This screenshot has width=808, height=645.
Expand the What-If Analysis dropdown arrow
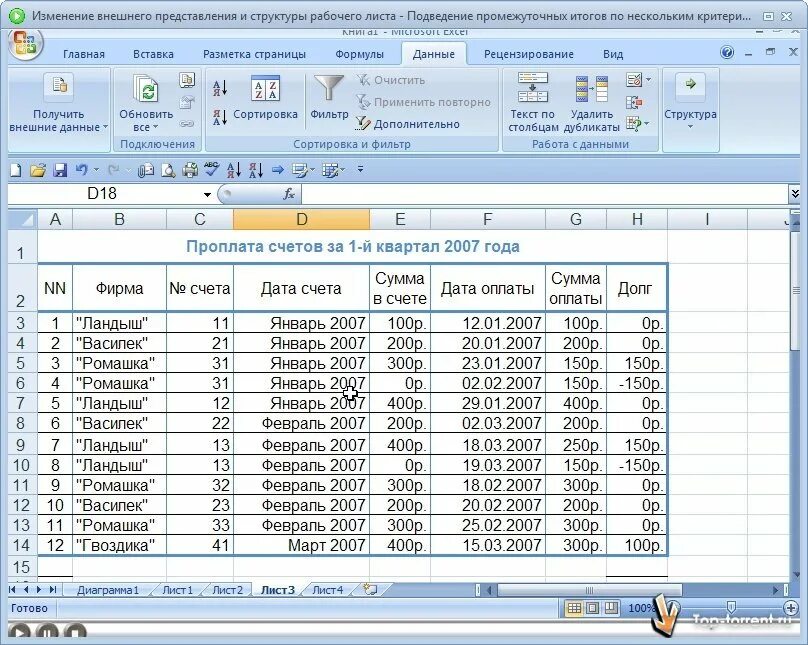click(x=647, y=124)
